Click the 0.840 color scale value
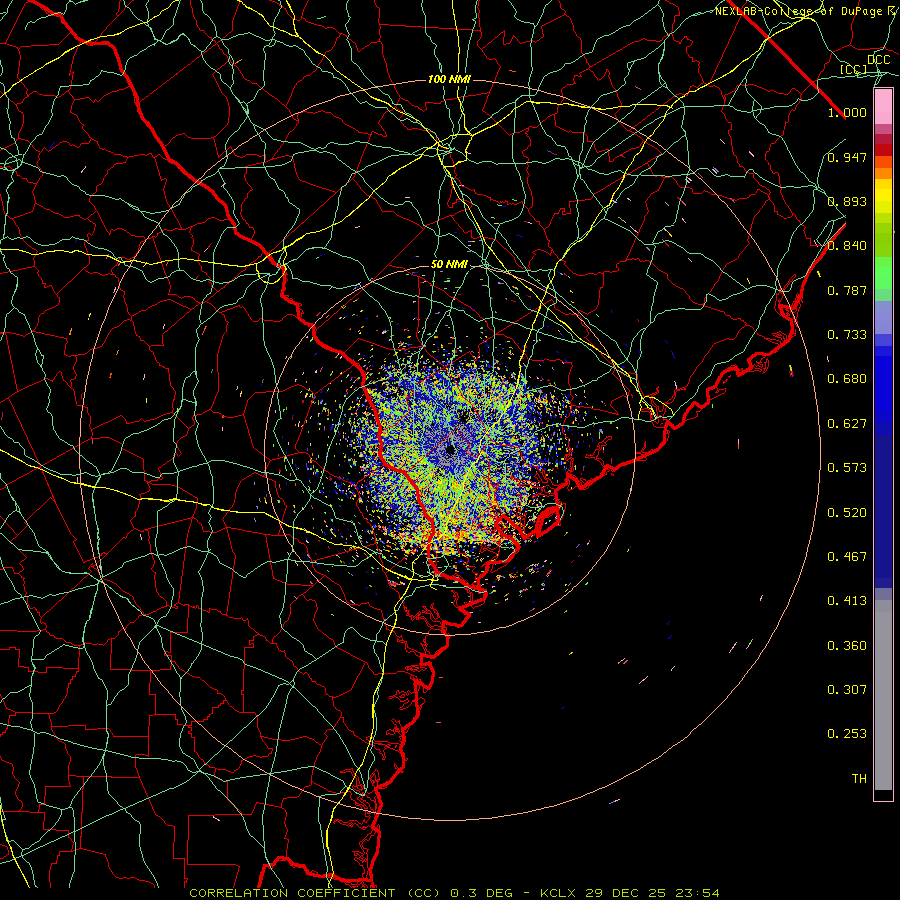 [847, 246]
